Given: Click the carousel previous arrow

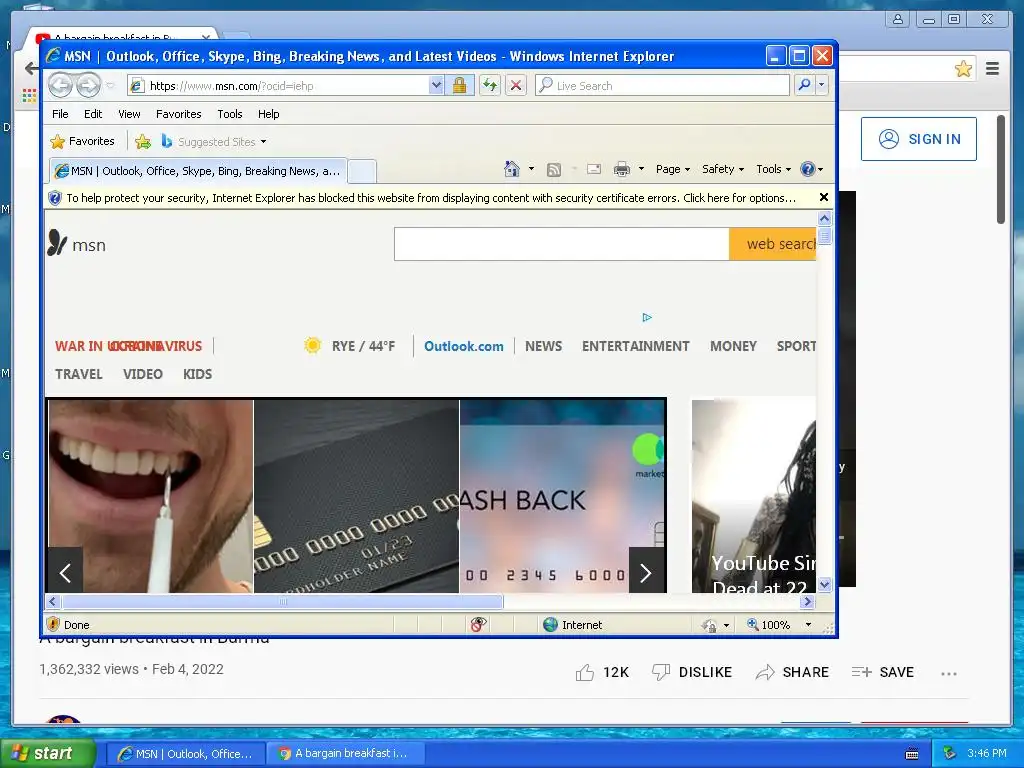Looking at the screenshot, I should coord(65,573).
